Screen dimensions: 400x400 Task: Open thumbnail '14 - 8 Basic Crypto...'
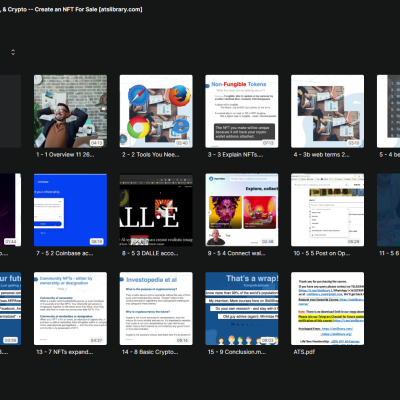pyautogui.click(x=156, y=309)
